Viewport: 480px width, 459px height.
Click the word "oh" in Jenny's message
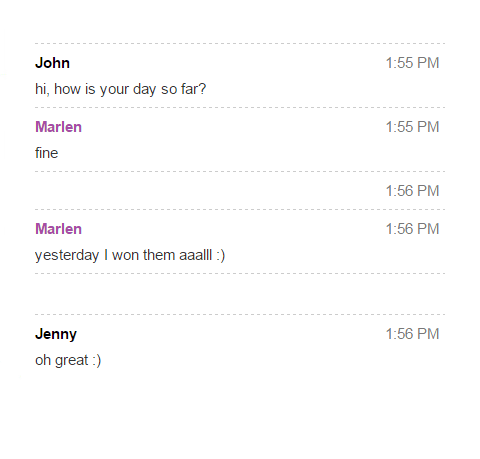point(43,360)
